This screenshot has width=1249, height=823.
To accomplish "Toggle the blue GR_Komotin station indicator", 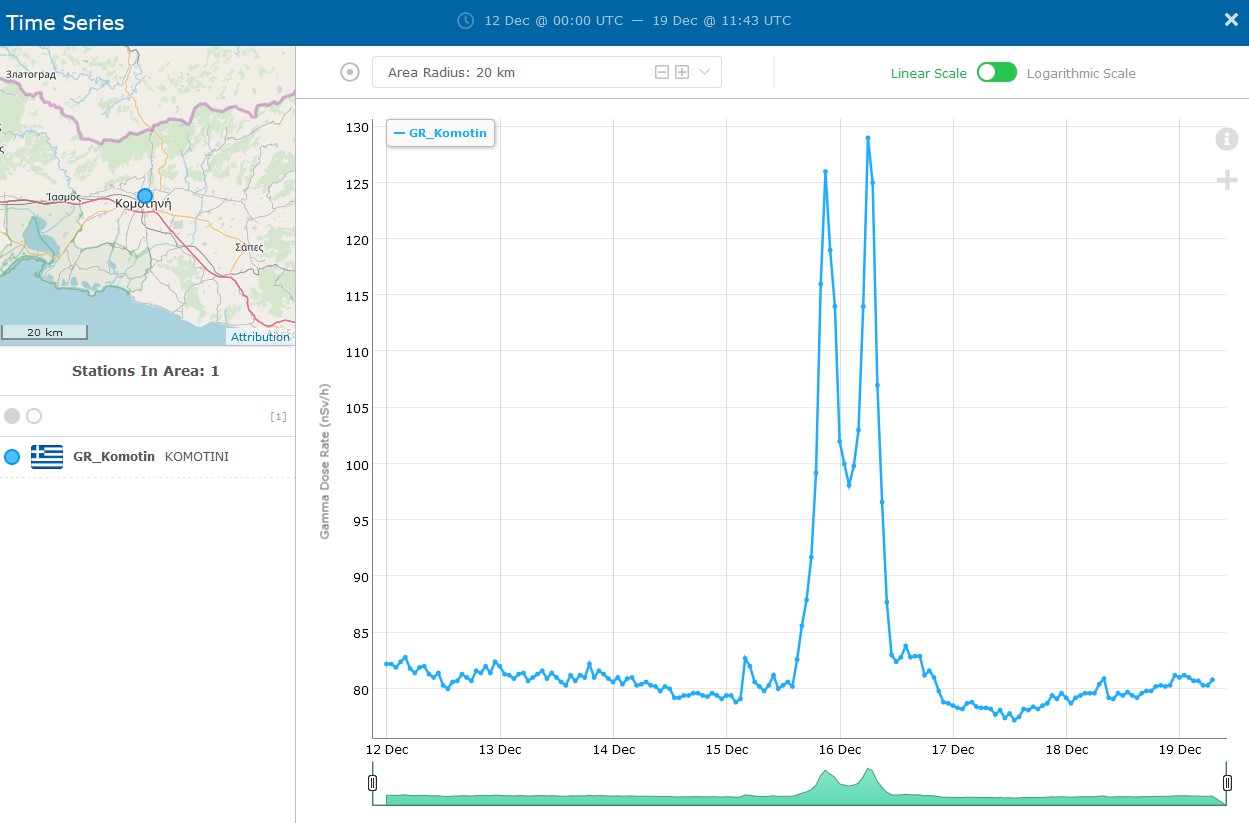I will [12, 457].
